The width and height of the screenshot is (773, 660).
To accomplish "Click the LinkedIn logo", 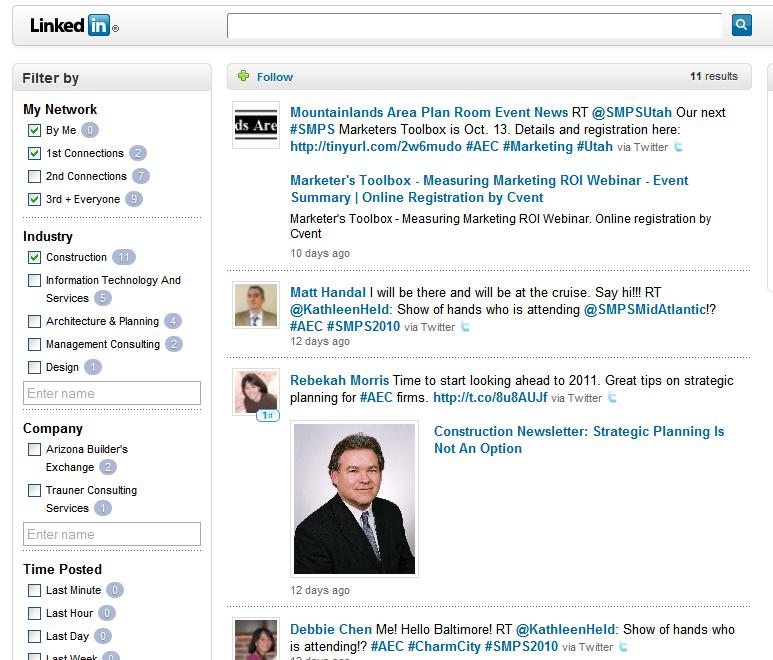I will (74, 25).
